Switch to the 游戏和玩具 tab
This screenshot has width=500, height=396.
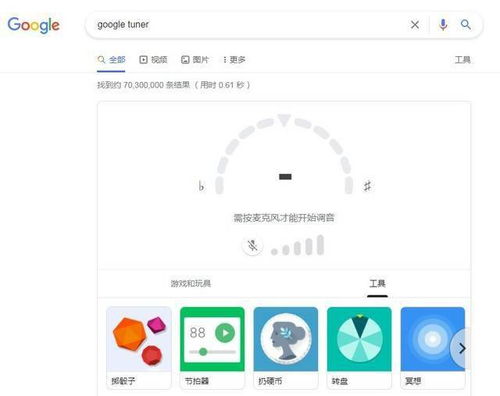coord(191,283)
